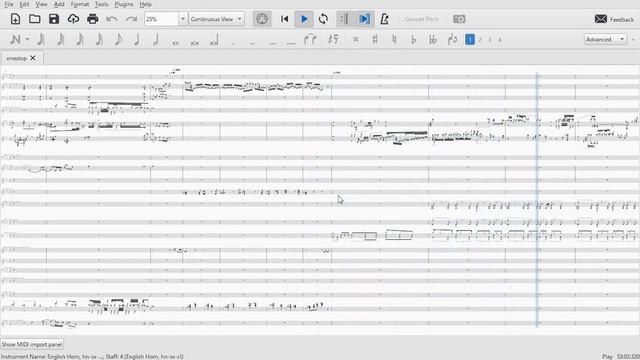Image resolution: width=640 pixels, height=360 pixels.
Task: Upload the score online with the cloud icon
Action: click(x=73, y=19)
